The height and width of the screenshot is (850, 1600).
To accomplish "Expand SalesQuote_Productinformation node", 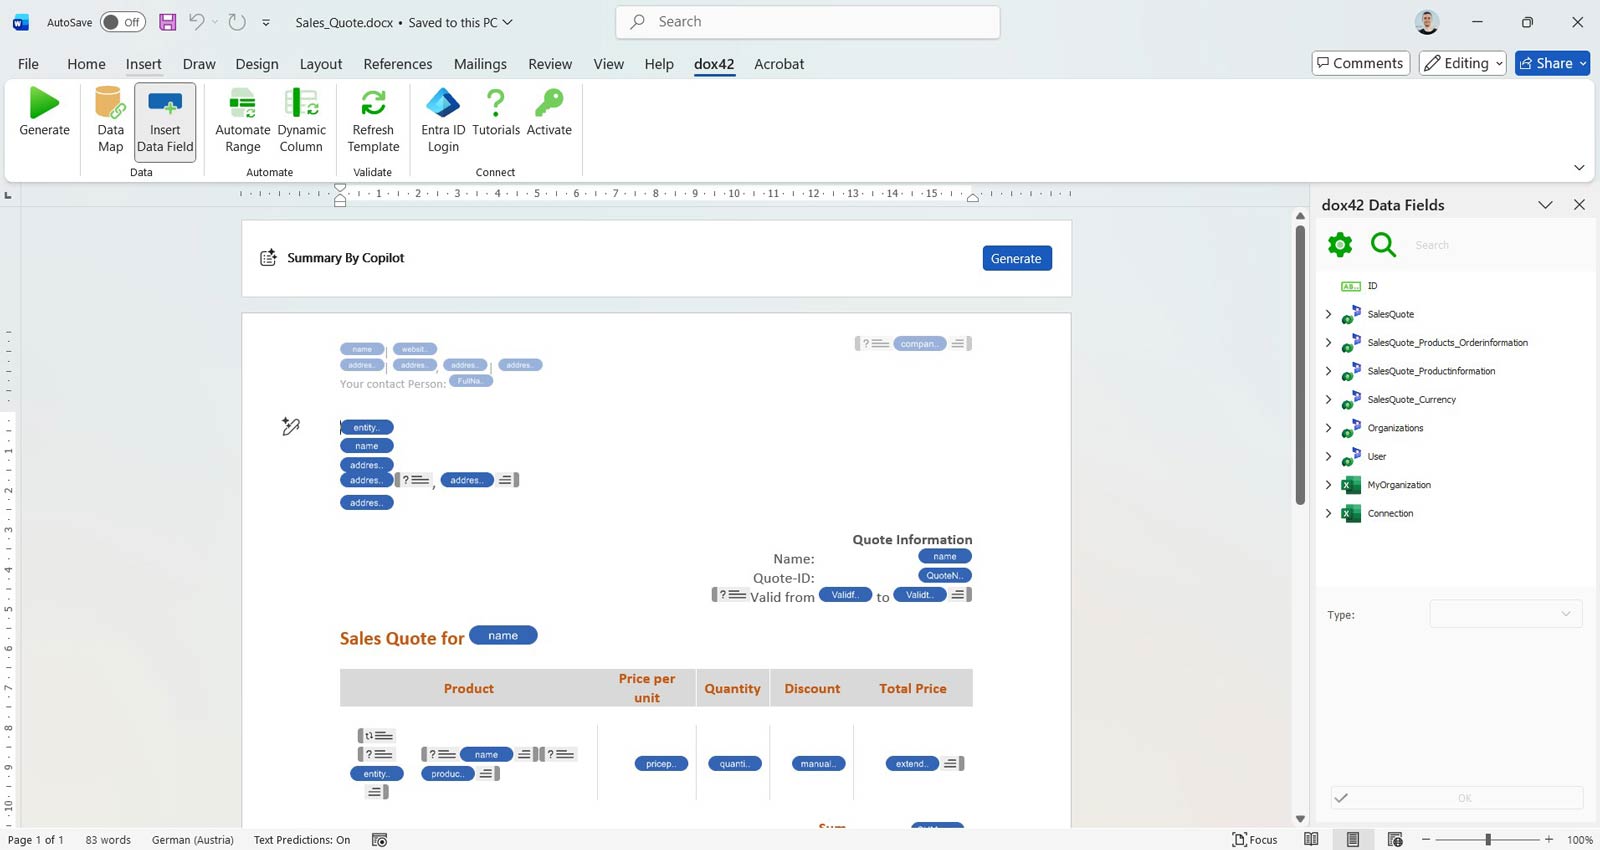I will [x=1328, y=371].
